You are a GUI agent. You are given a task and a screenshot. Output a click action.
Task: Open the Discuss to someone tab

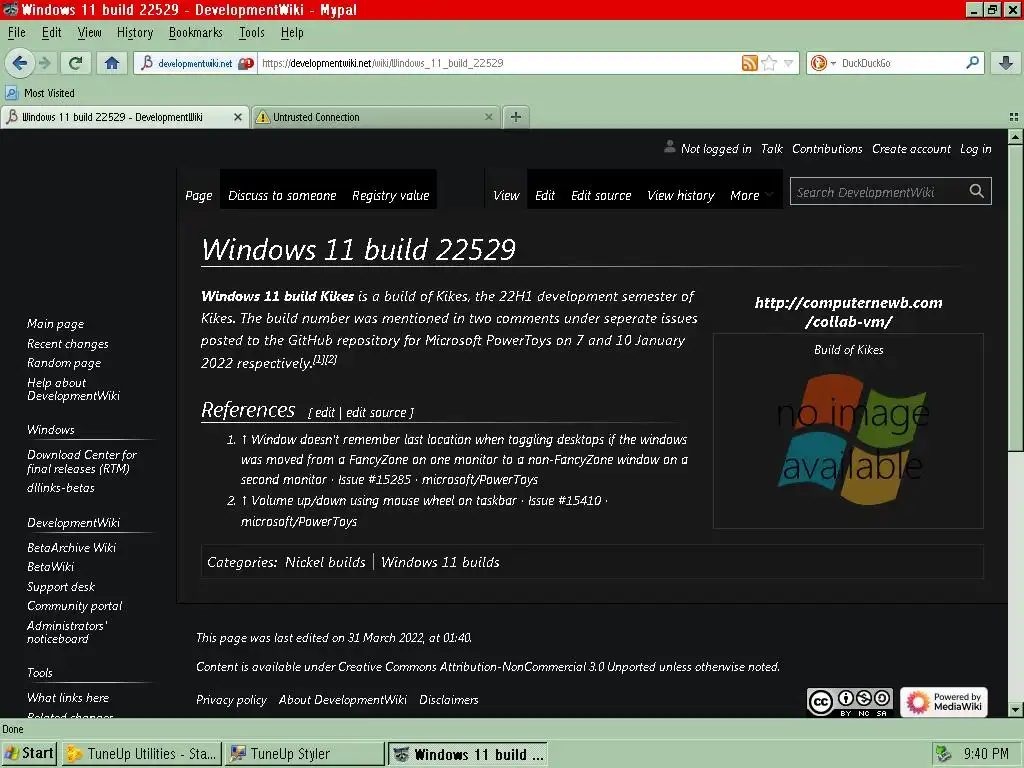(282, 195)
